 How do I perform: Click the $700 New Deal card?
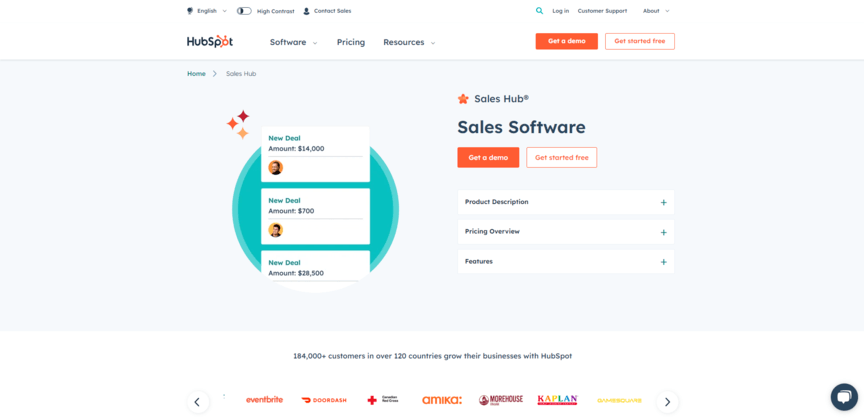pyautogui.click(x=315, y=216)
